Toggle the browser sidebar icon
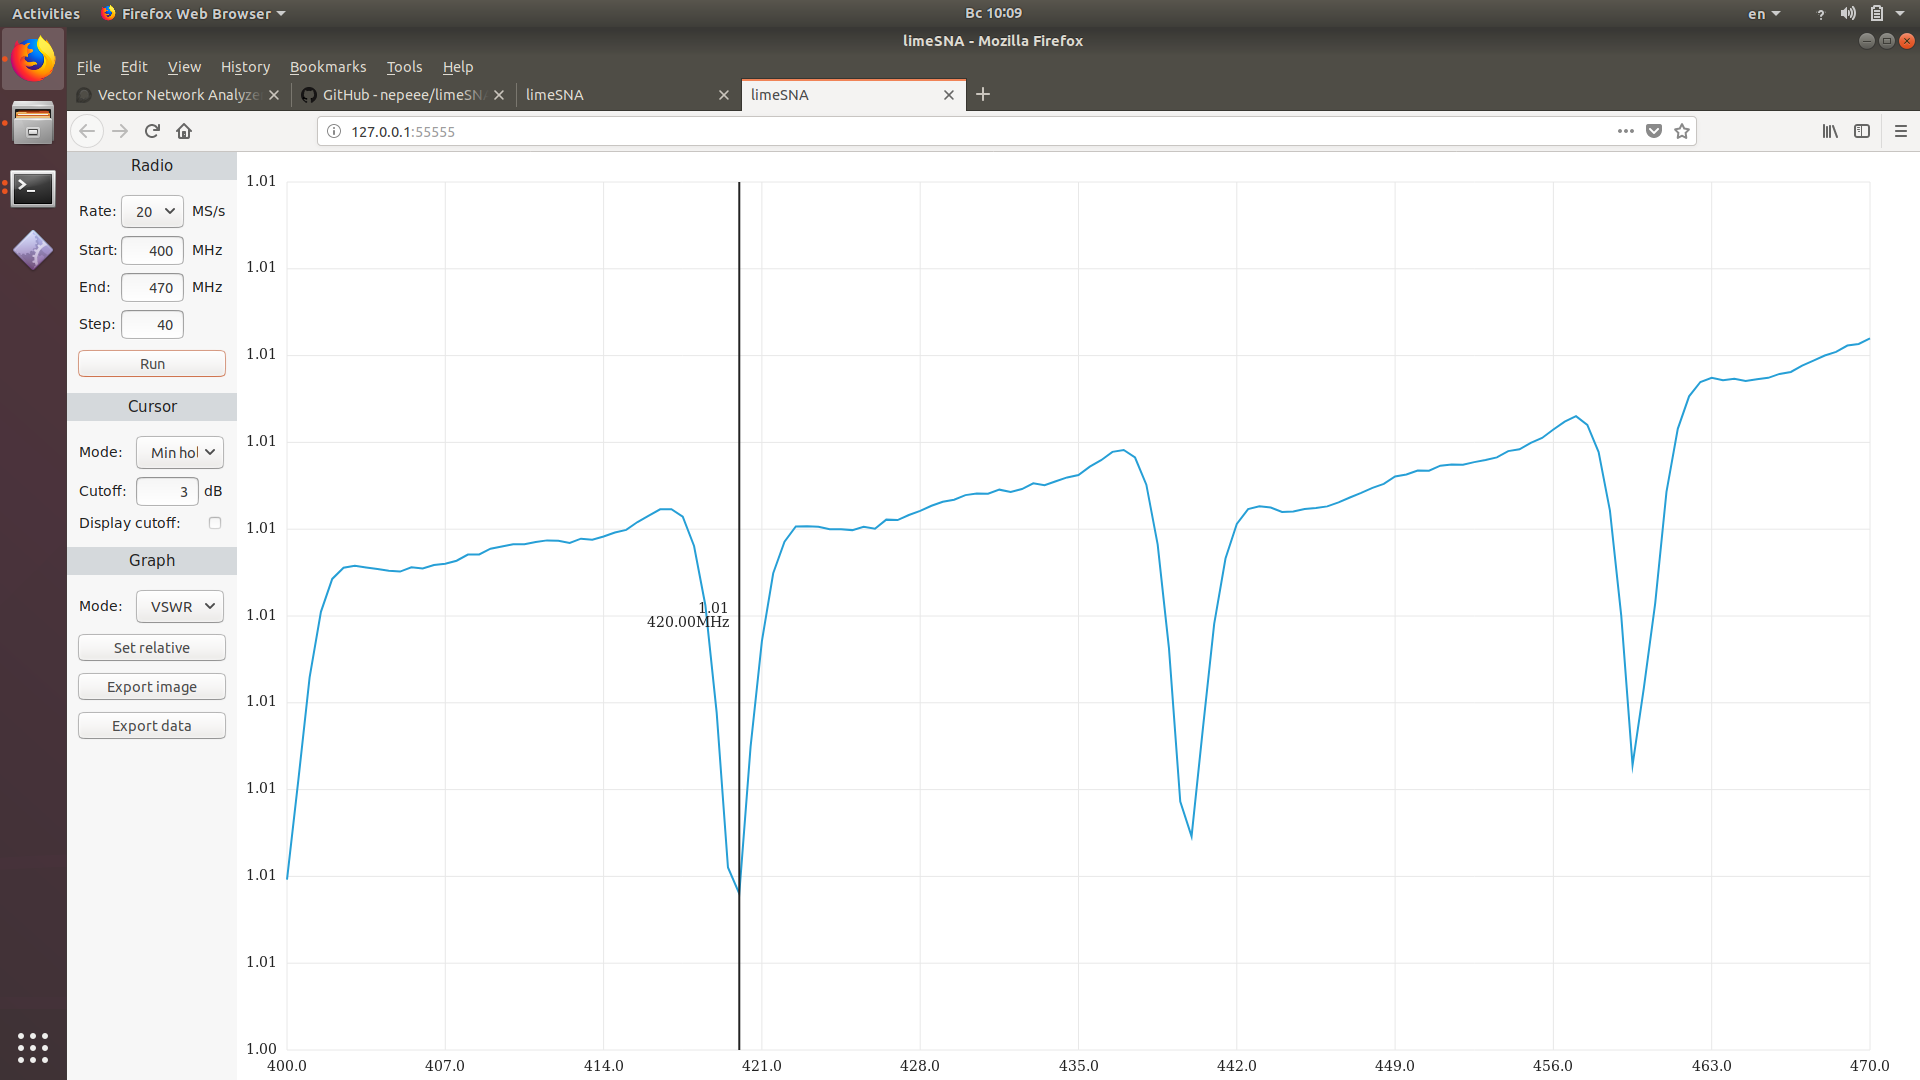The height and width of the screenshot is (1080, 1920). [x=1862, y=131]
